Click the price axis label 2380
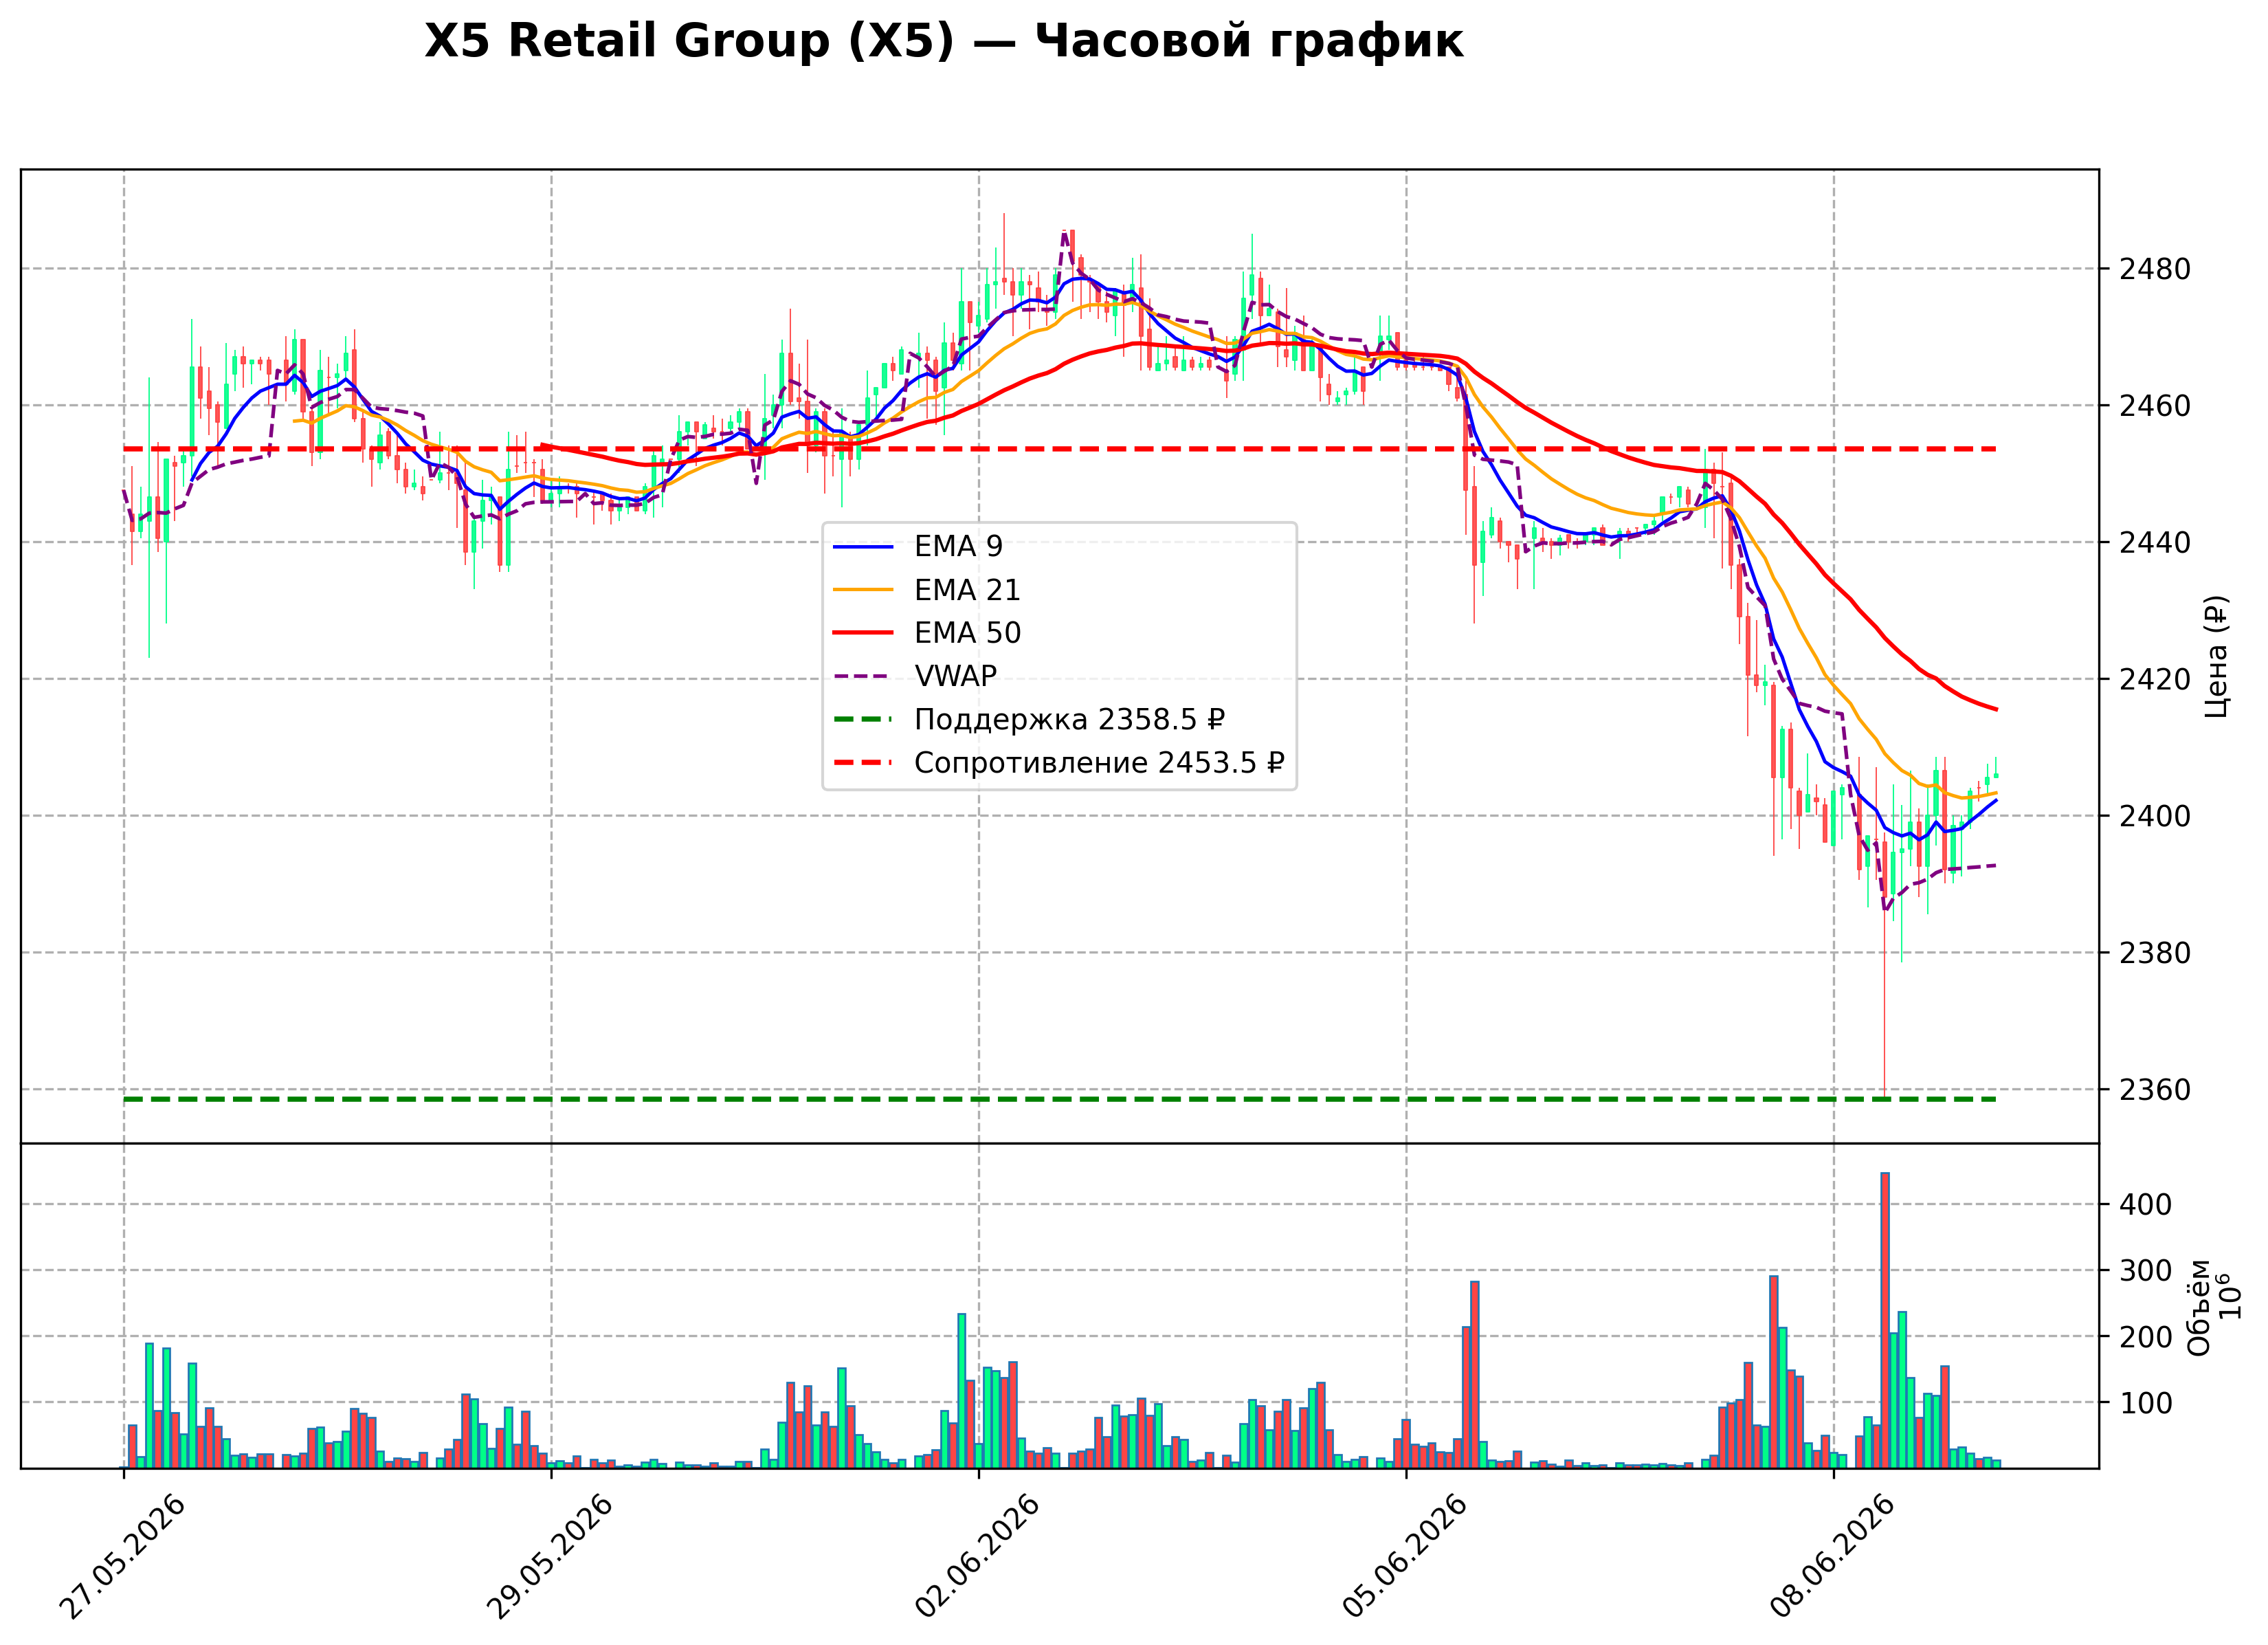This screenshot has width=2268, height=1645. pos(2155,953)
